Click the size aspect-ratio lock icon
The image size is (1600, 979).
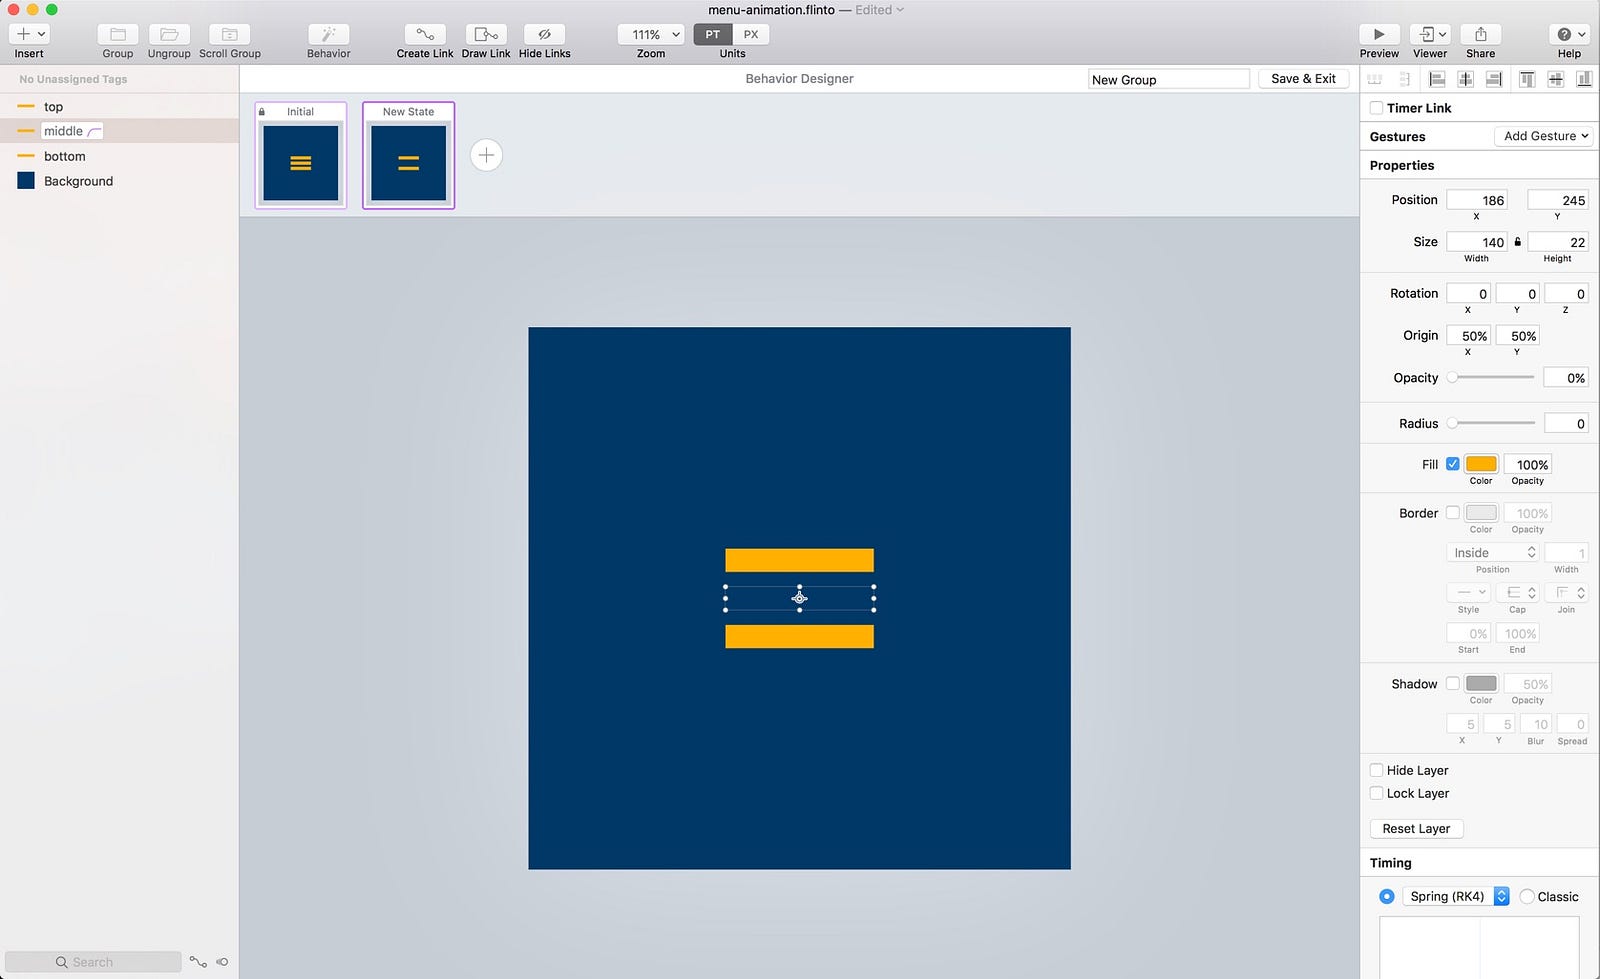tap(1517, 242)
